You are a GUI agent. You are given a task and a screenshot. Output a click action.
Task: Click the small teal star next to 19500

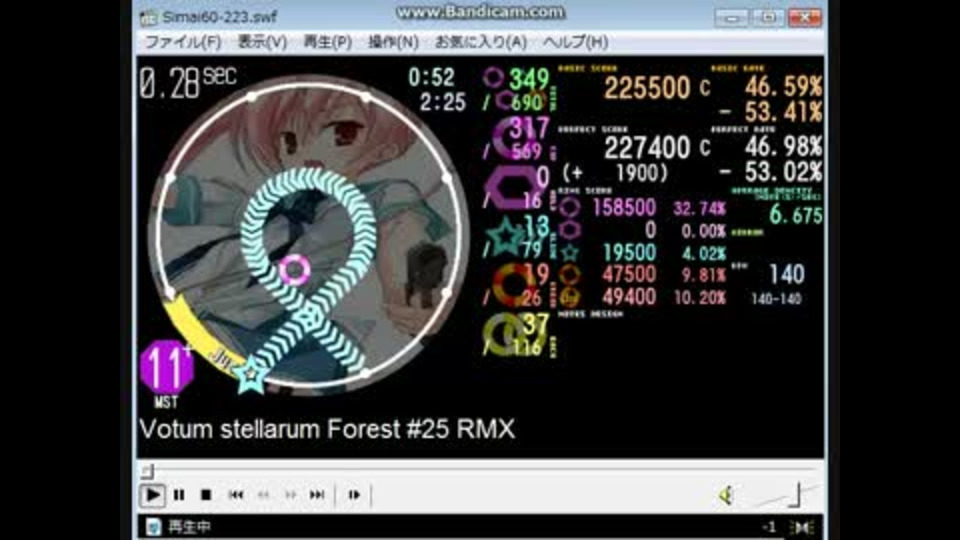(x=569, y=252)
